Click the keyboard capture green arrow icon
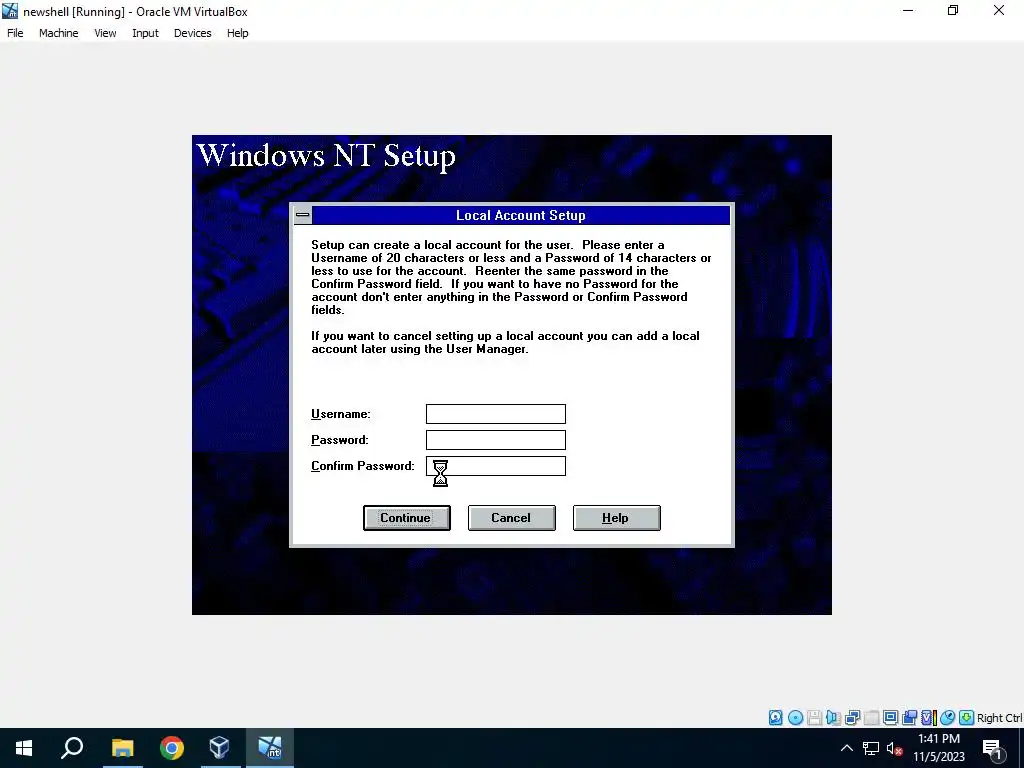This screenshot has height=768, width=1024. [967, 718]
